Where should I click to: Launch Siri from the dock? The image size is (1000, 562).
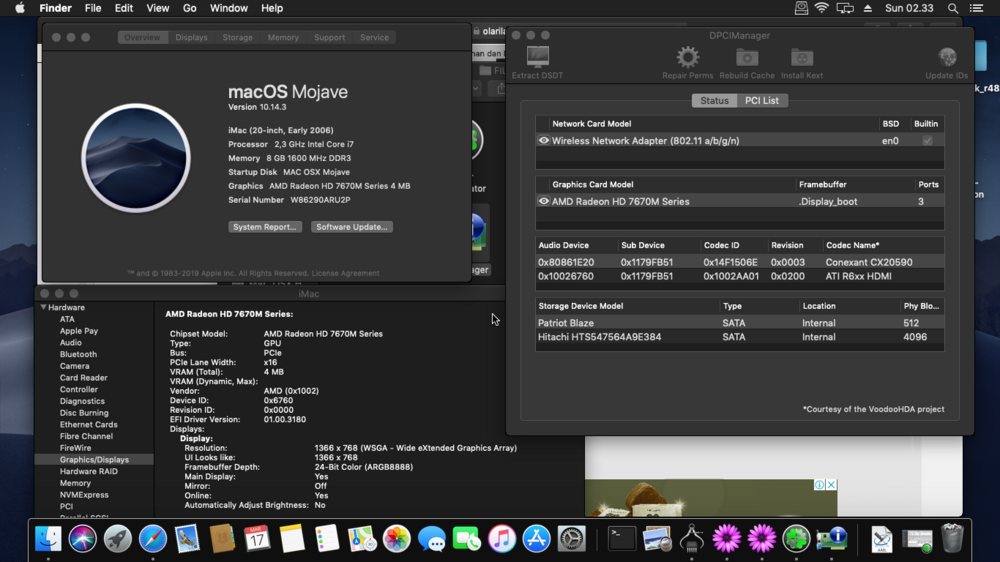83,539
